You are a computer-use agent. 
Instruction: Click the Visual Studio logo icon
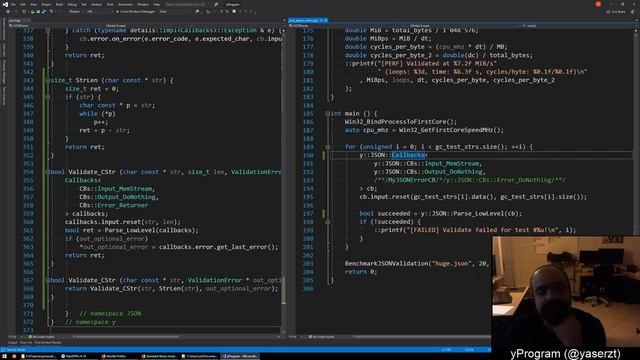5,4
